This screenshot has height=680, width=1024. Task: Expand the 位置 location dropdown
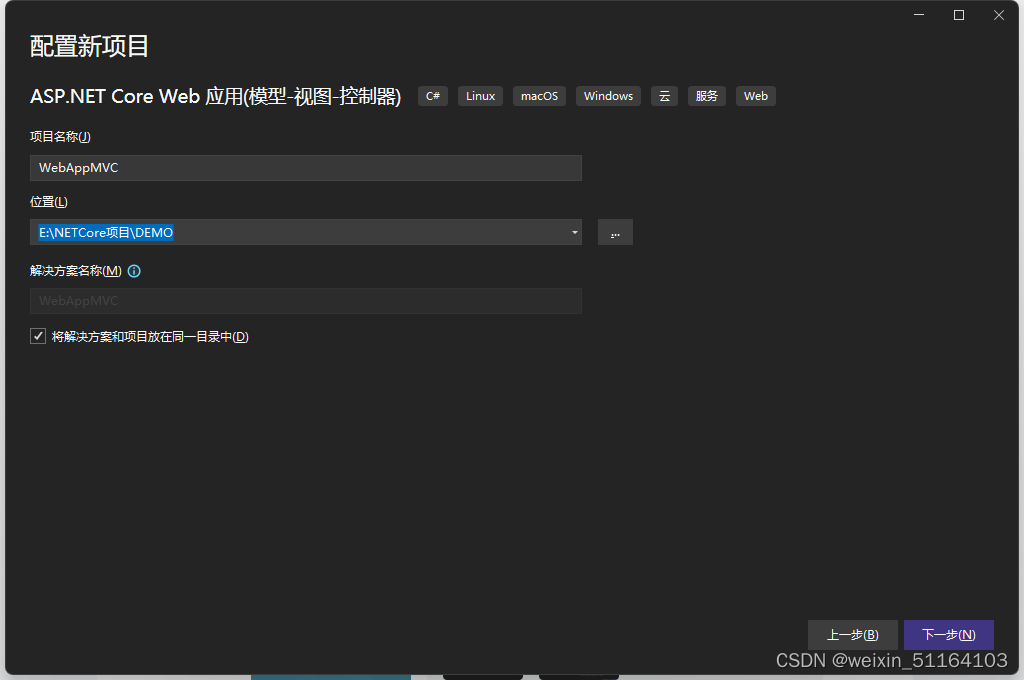(x=574, y=232)
